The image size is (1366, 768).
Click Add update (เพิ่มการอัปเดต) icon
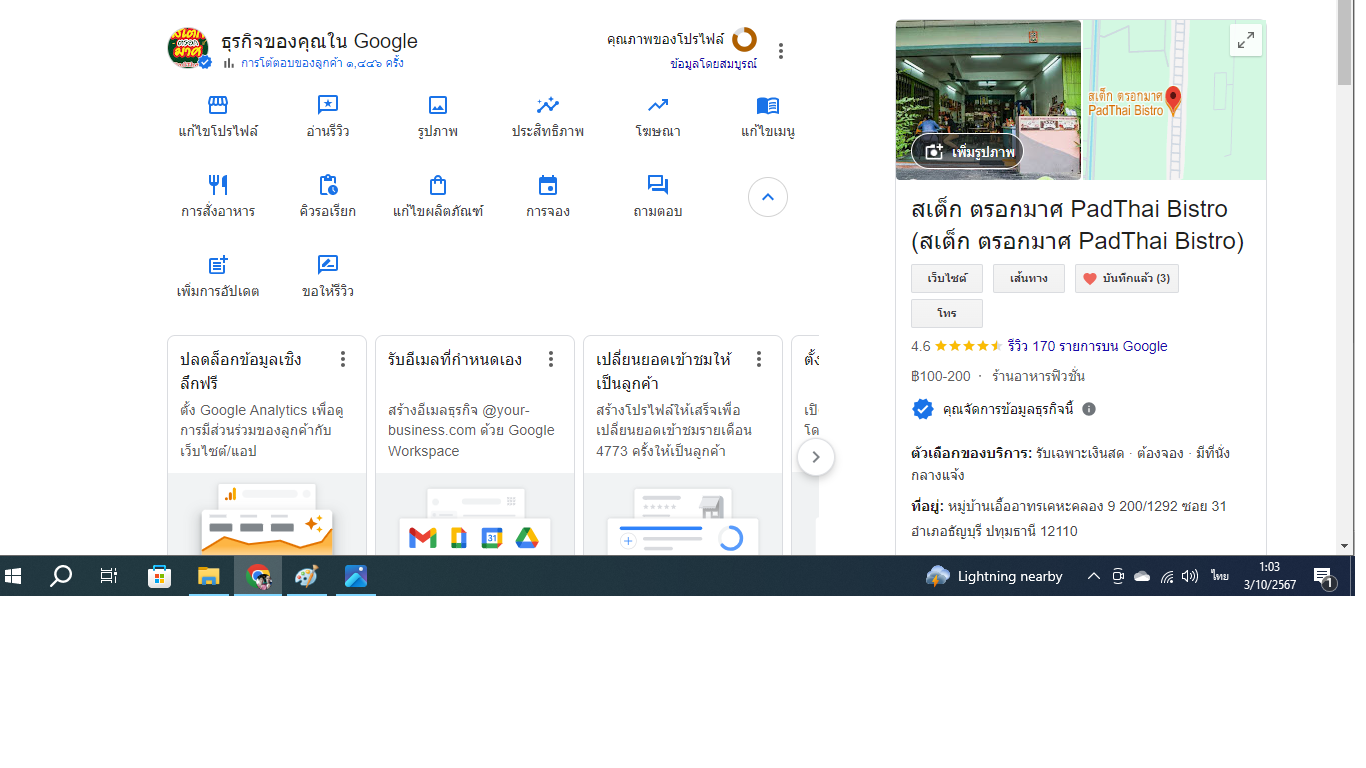218,265
